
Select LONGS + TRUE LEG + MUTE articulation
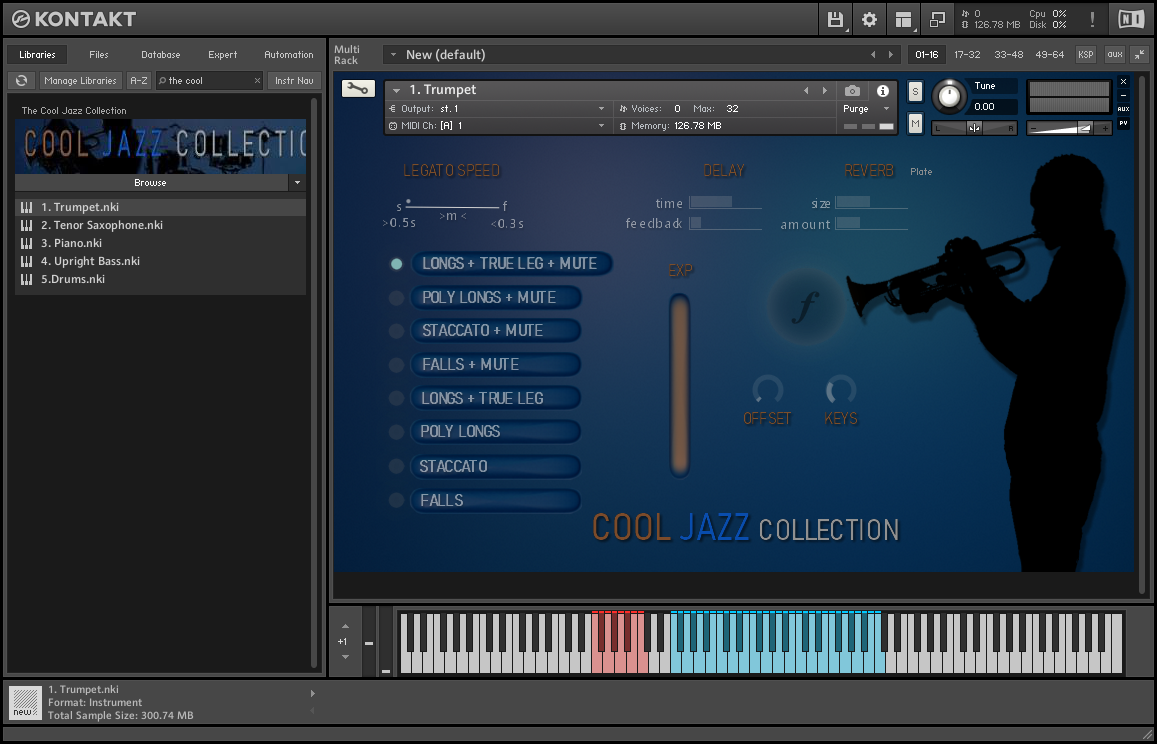[510, 264]
